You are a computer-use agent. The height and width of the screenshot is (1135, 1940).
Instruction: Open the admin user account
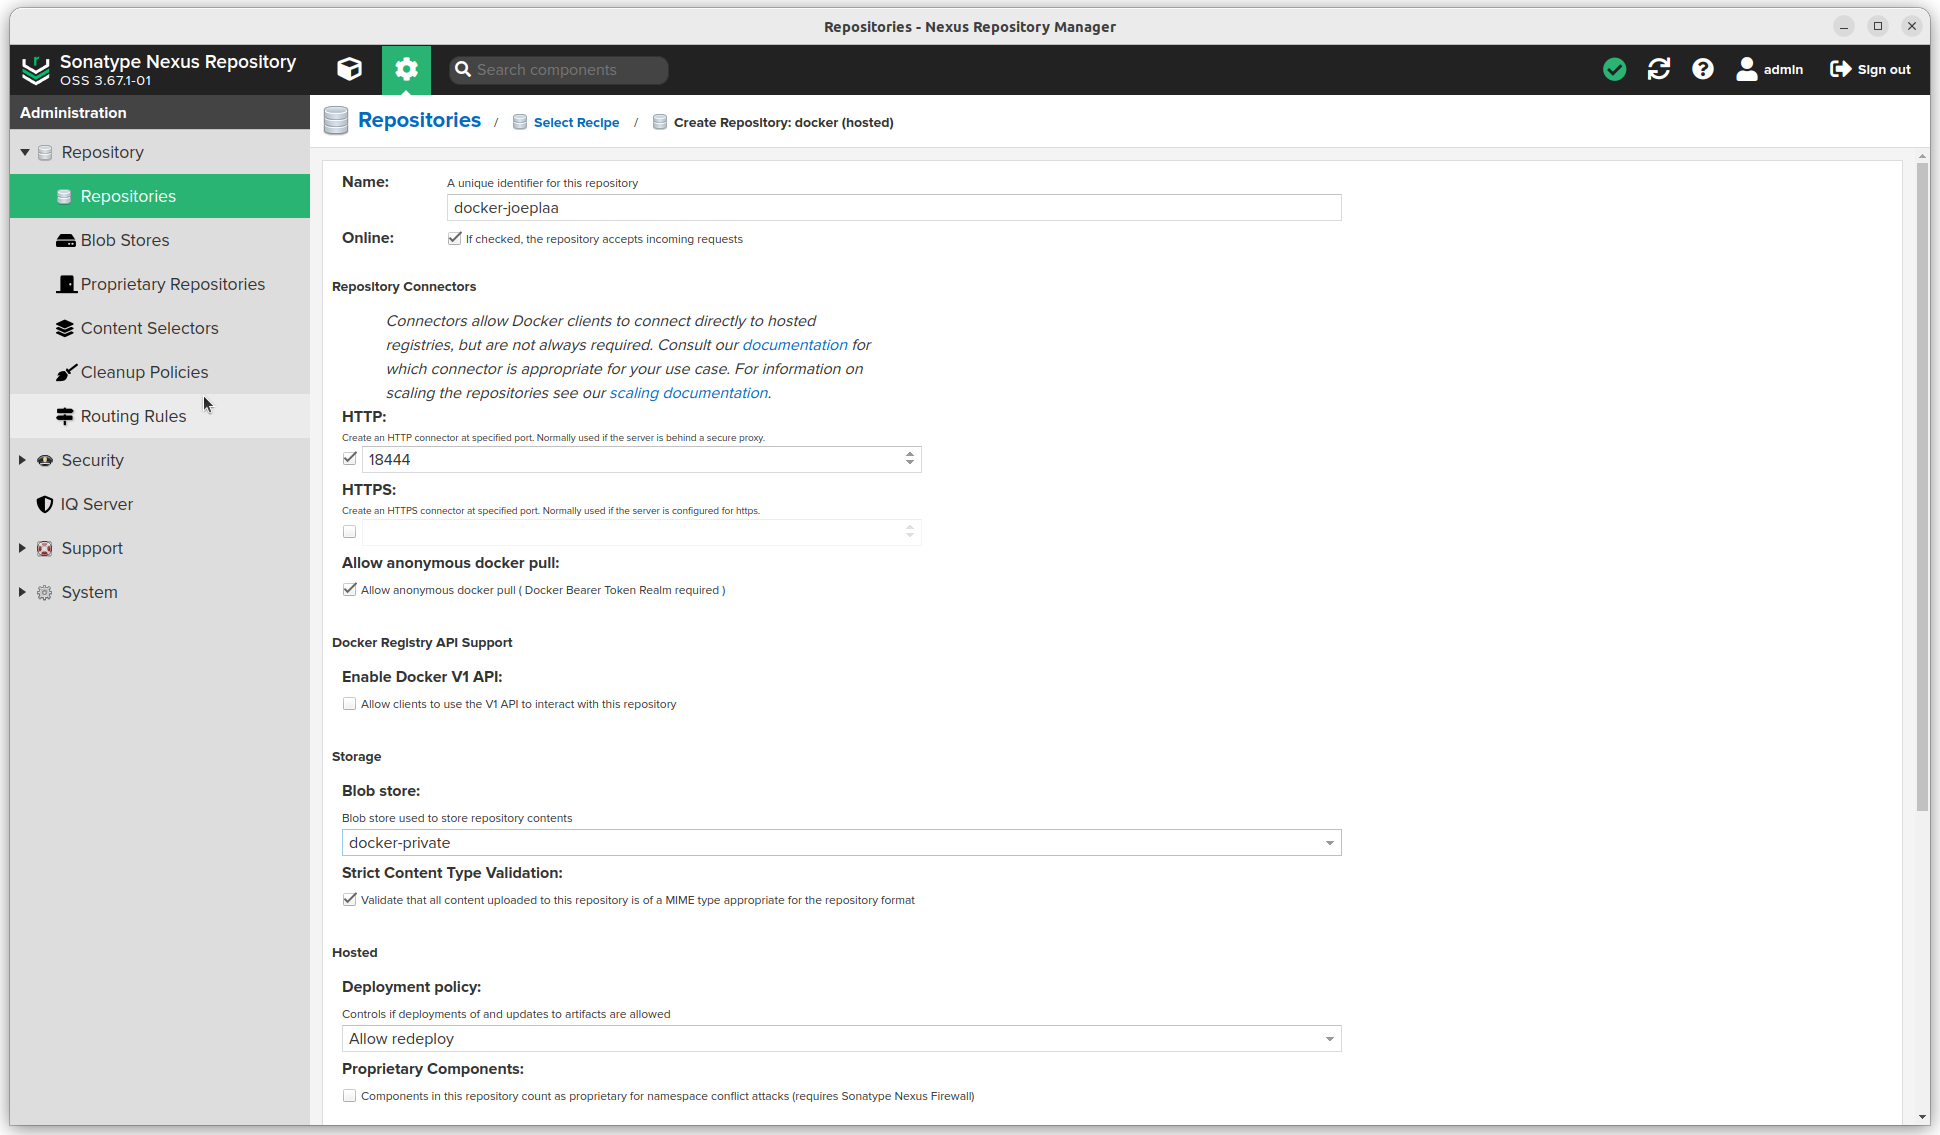tap(1770, 69)
